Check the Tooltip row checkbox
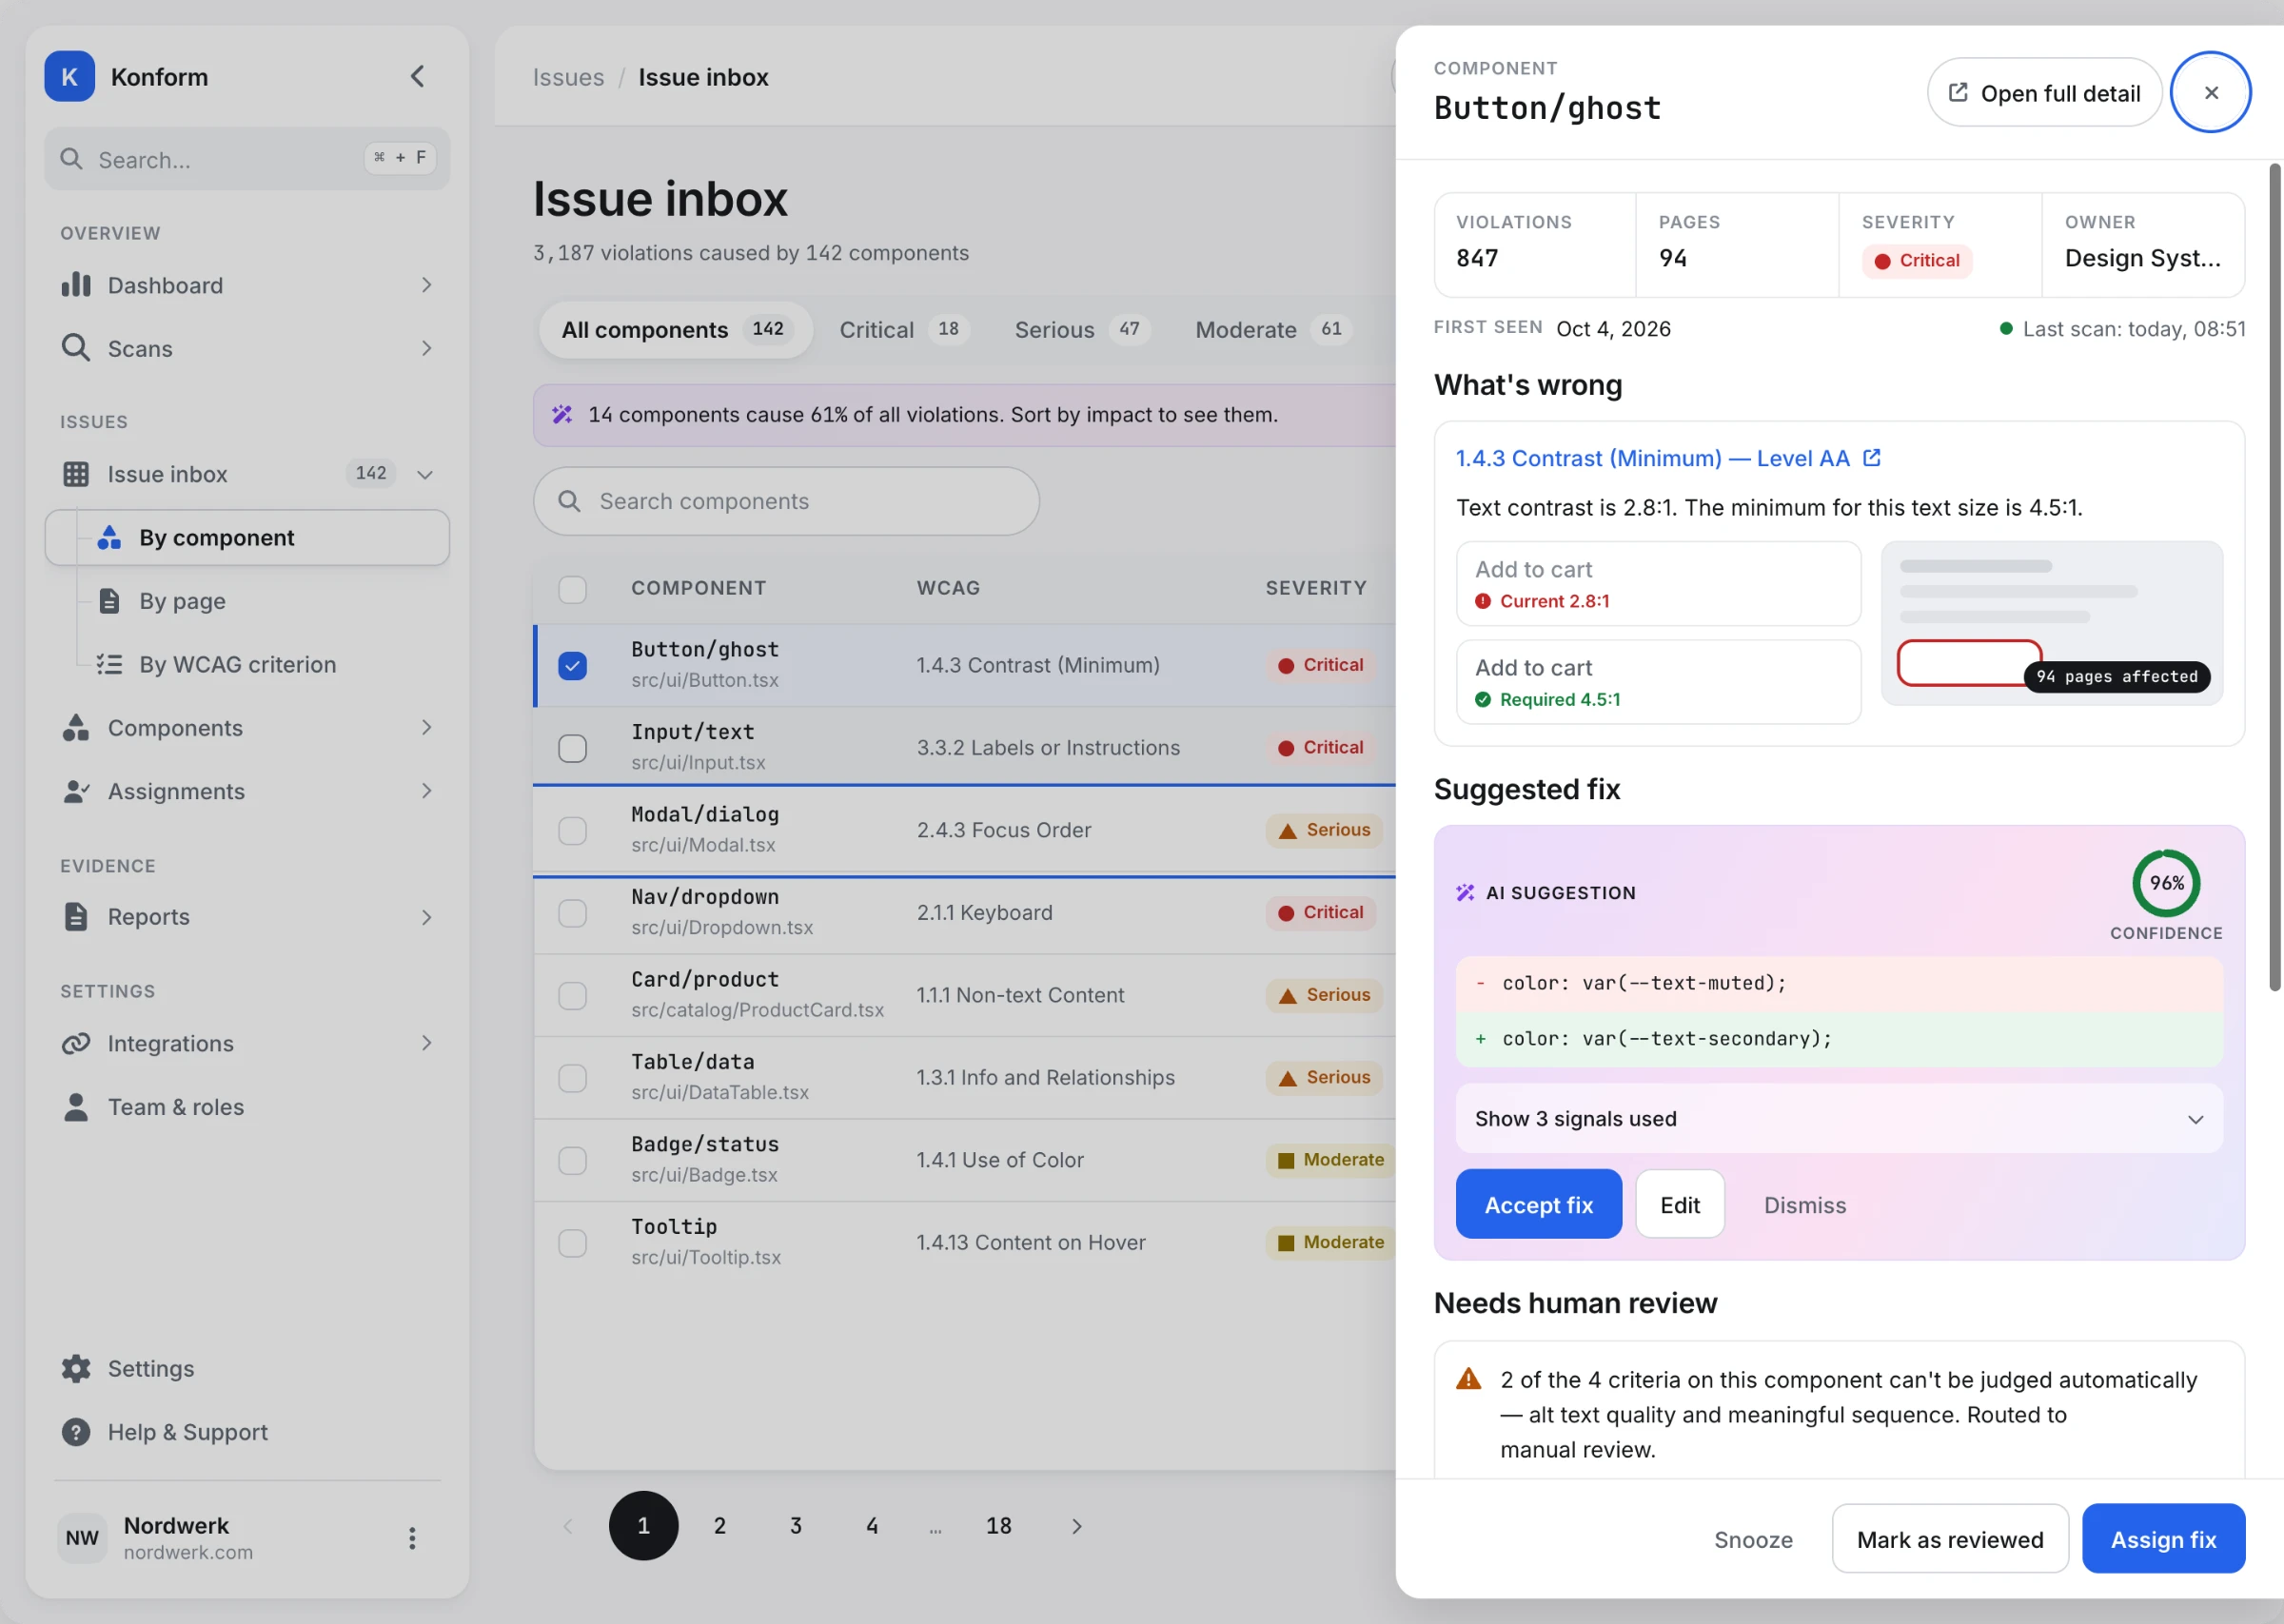2284x1624 pixels. point(572,1243)
